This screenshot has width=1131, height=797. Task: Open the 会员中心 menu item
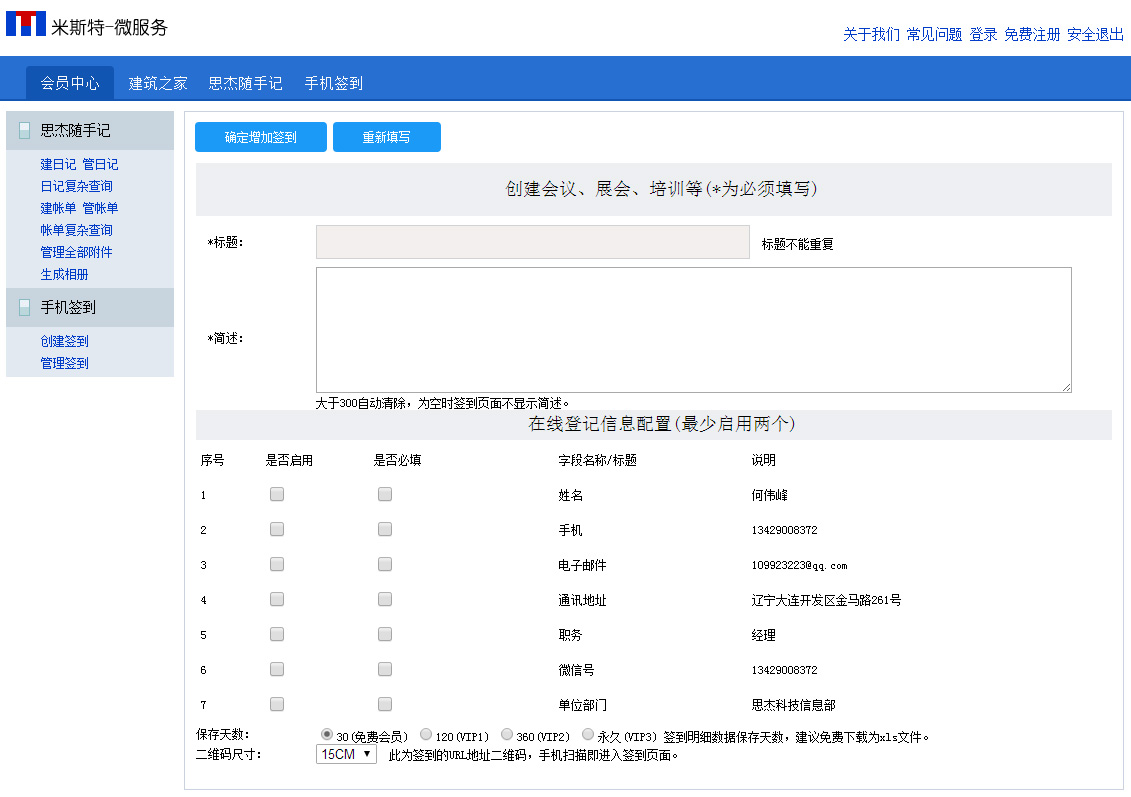tap(69, 83)
